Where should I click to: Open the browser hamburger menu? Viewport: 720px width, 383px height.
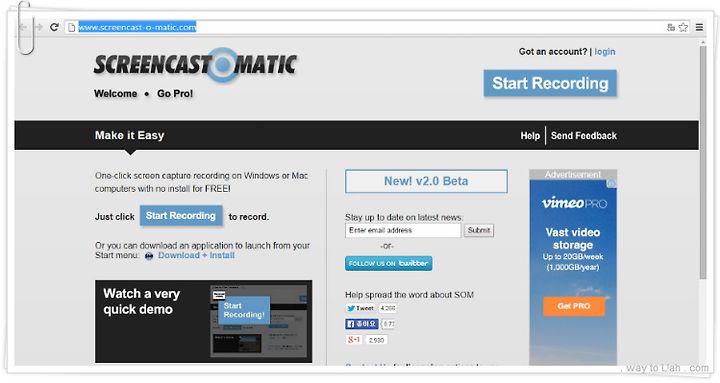pos(699,27)
